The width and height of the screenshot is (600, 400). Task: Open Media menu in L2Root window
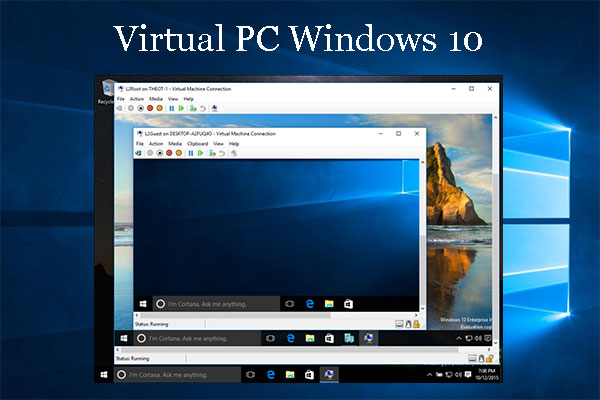(x=156, y=99)
